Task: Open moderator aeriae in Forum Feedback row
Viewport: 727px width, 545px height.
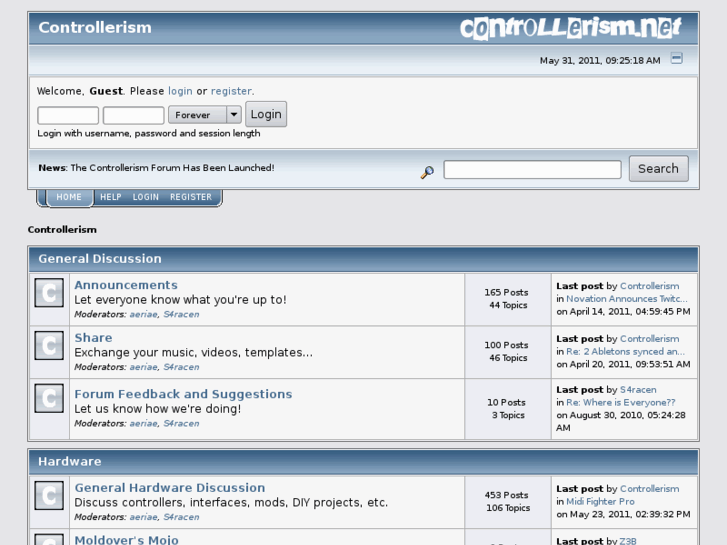Action: [143, 423]
